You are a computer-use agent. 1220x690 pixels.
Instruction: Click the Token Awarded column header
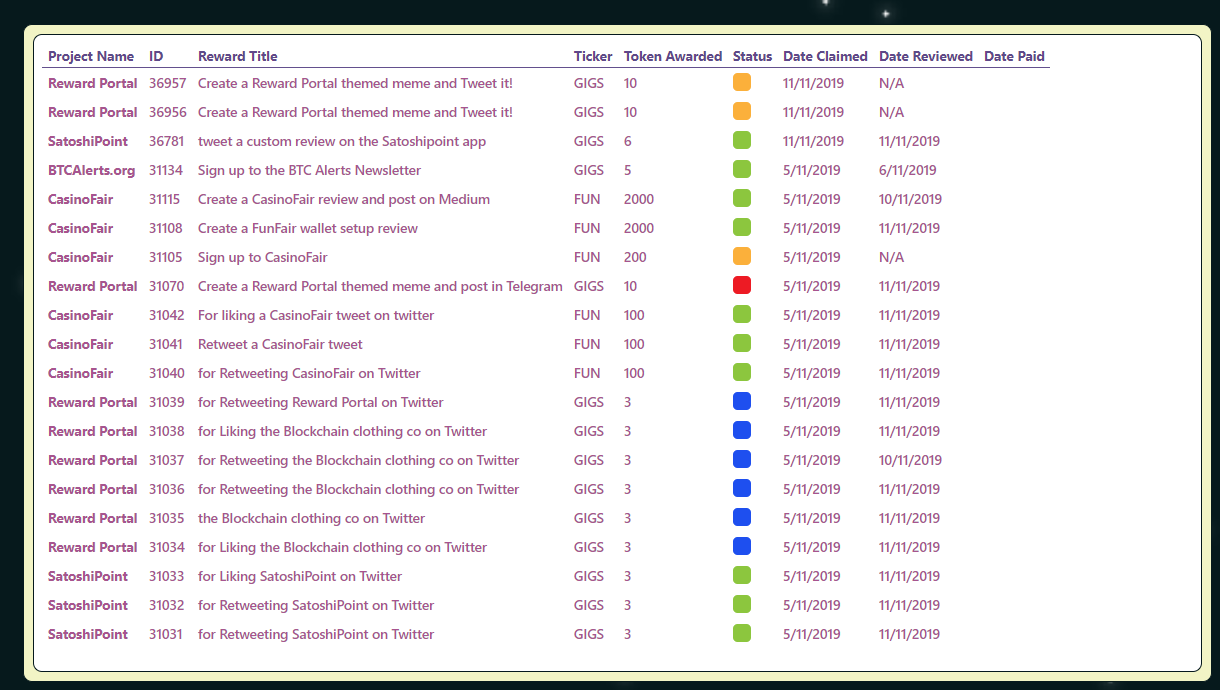(x=673, y=56)
